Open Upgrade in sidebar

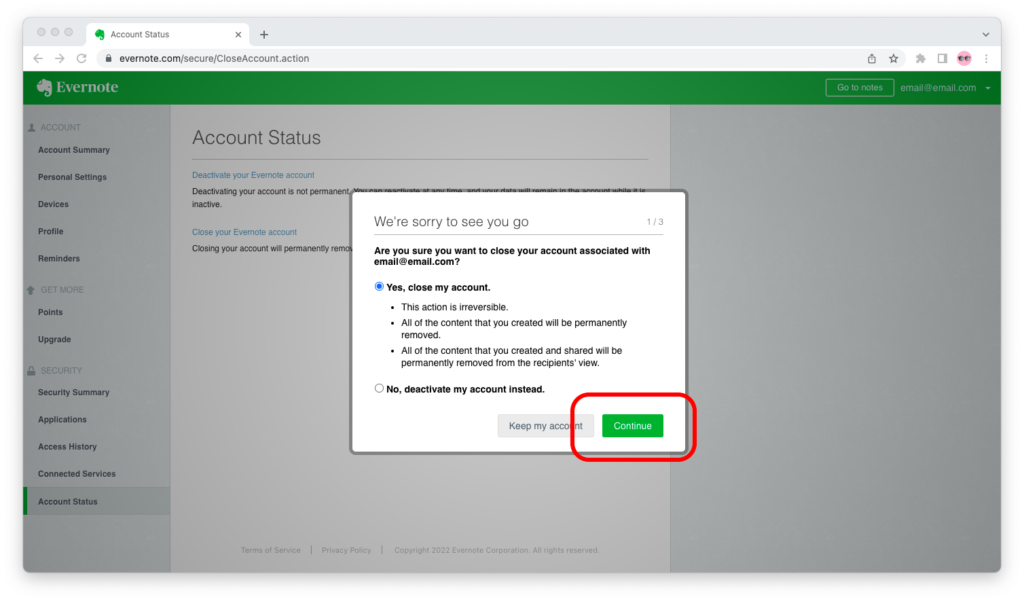click(x=54, y=340)
